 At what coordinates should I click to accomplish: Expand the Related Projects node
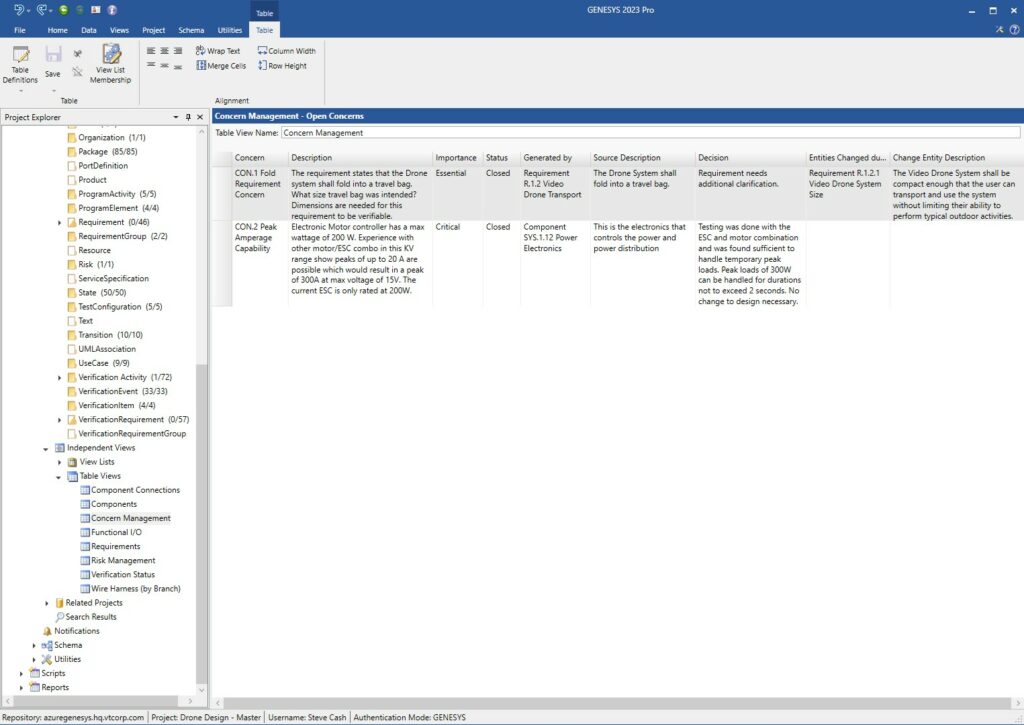click(x=45, y=602)
